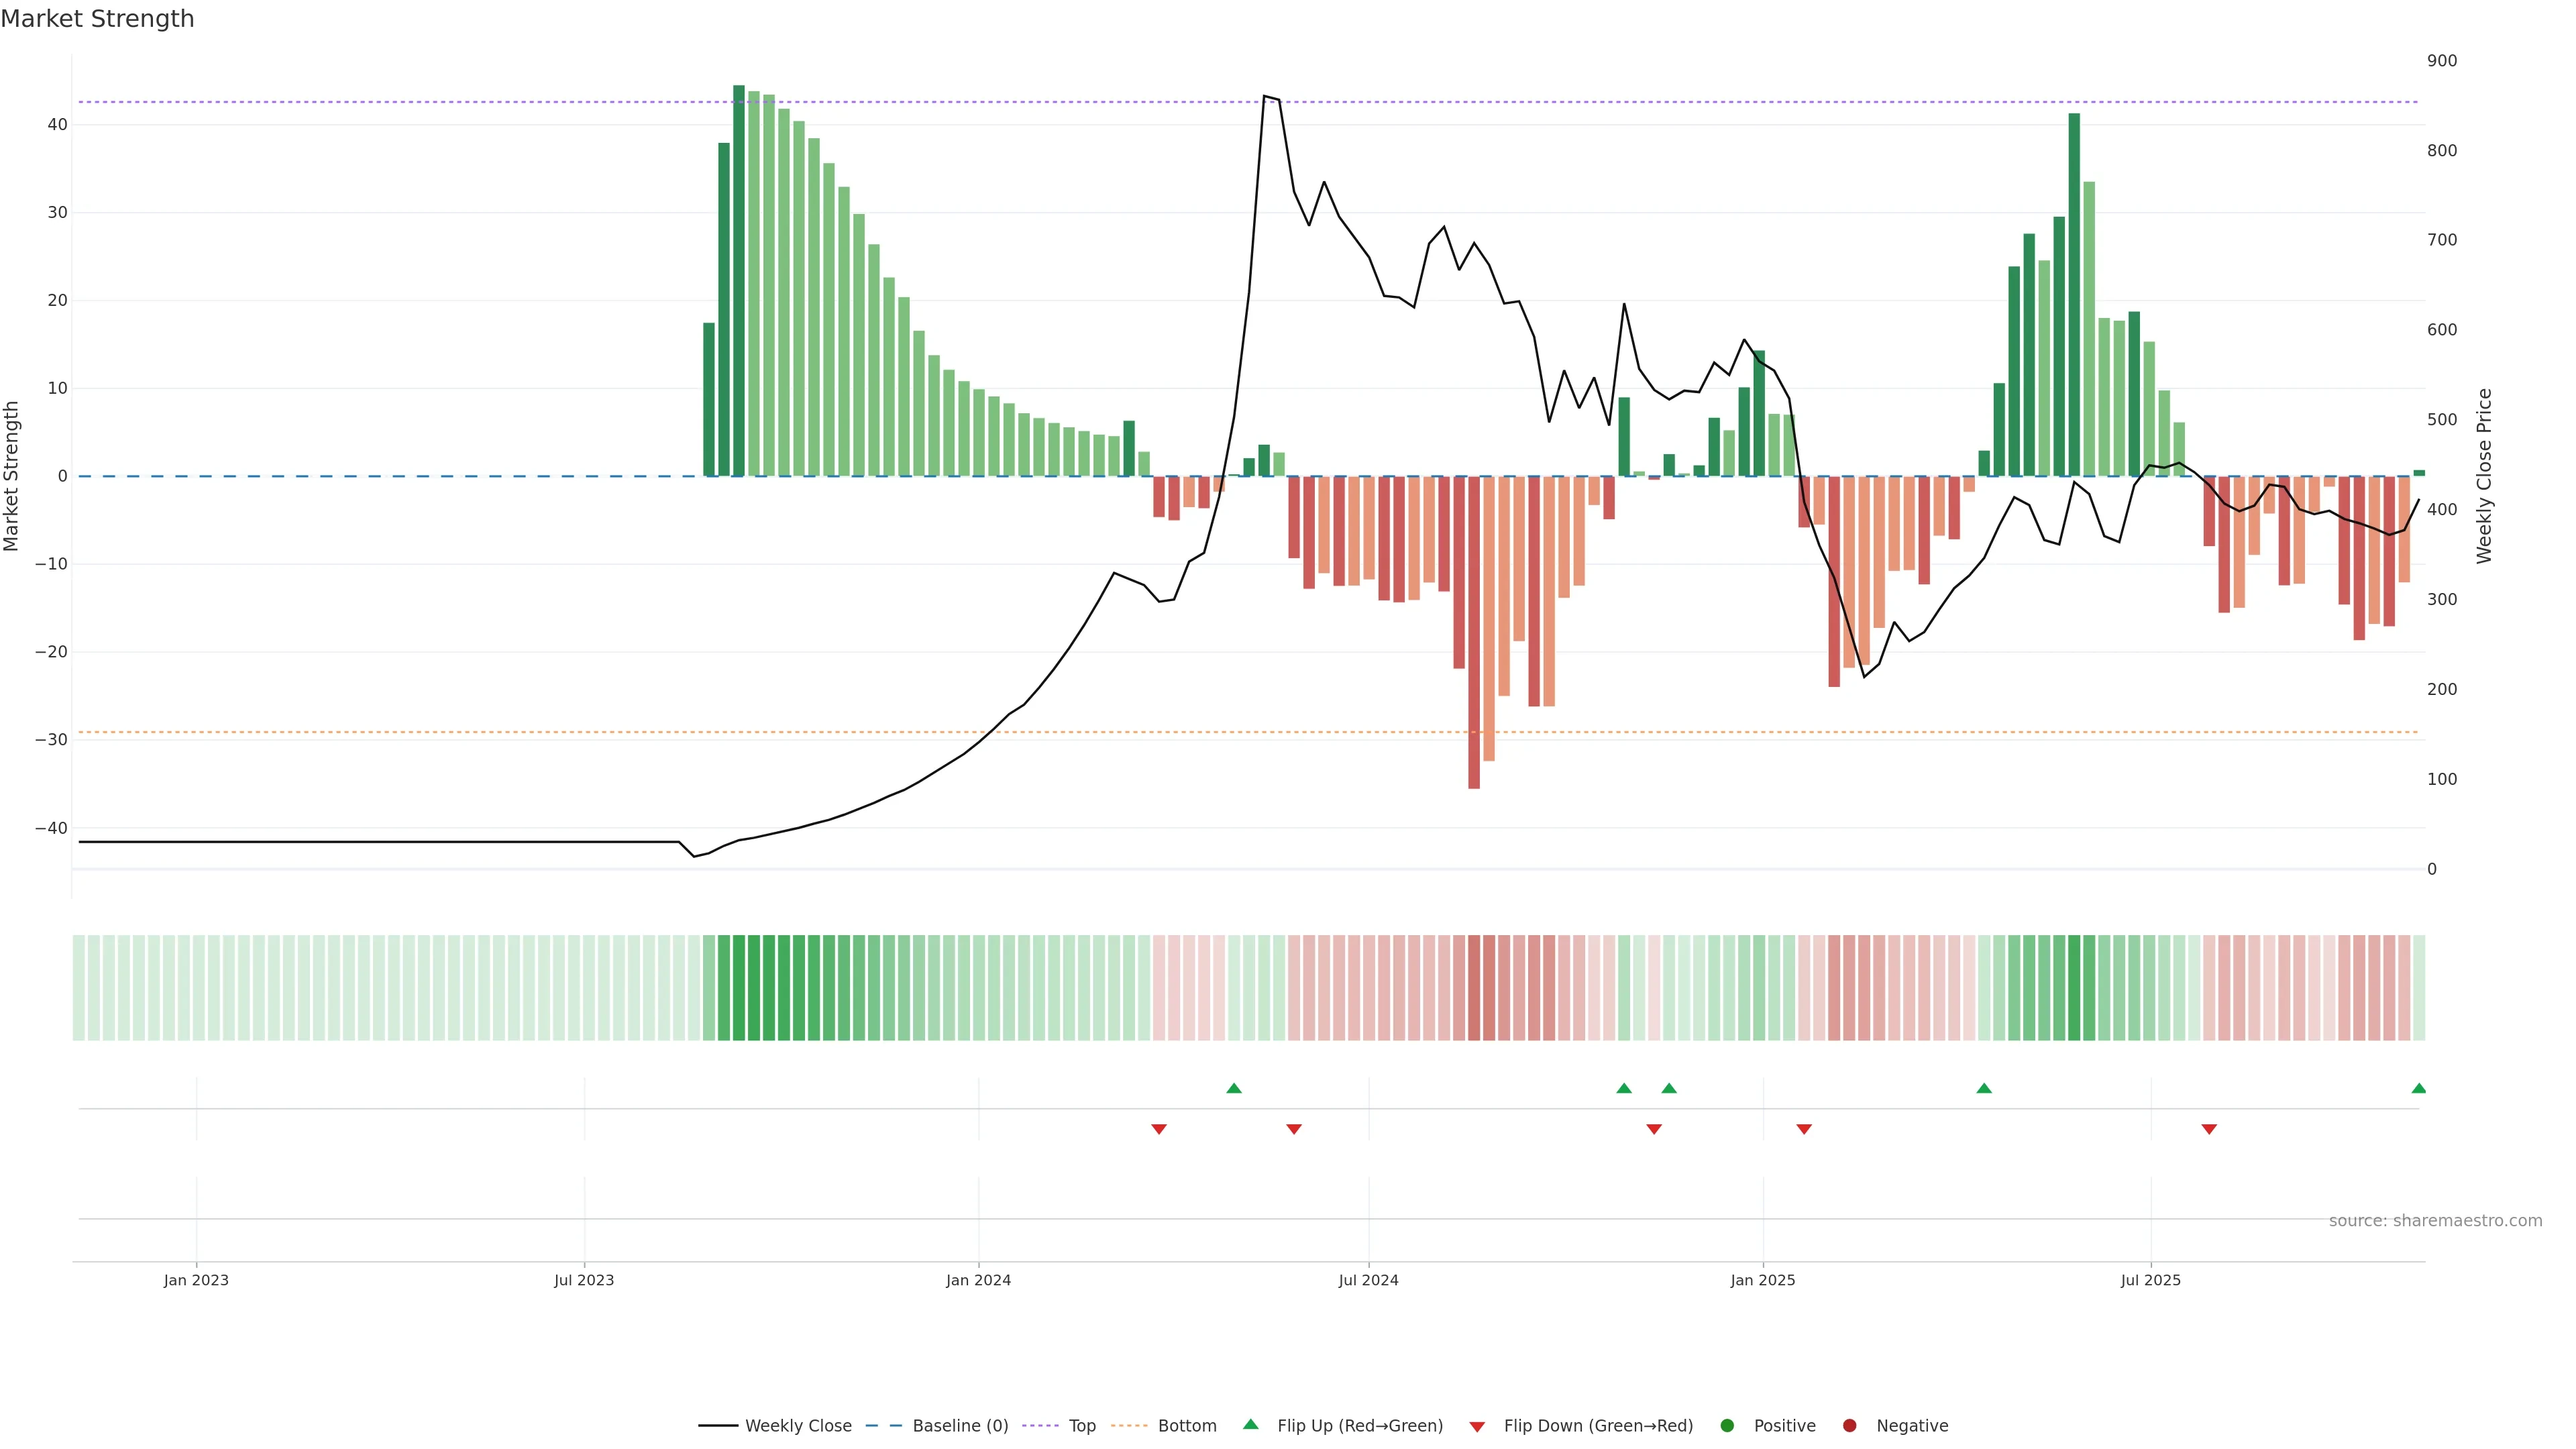Screen dimensions: 2576x1449
Task: Click the first green flip-up triangle marker
Action: [x=1234, y=1088]
